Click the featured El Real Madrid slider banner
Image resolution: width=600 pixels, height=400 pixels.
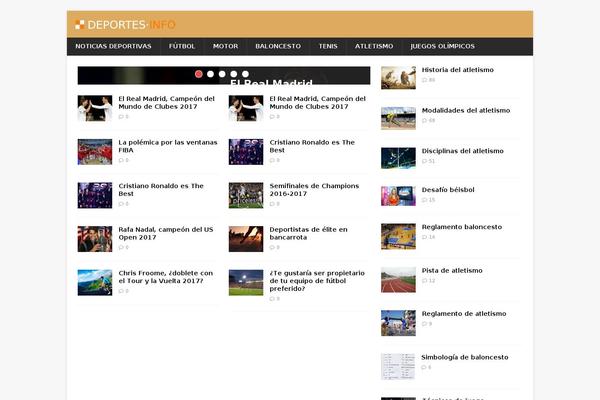(224, 75)
